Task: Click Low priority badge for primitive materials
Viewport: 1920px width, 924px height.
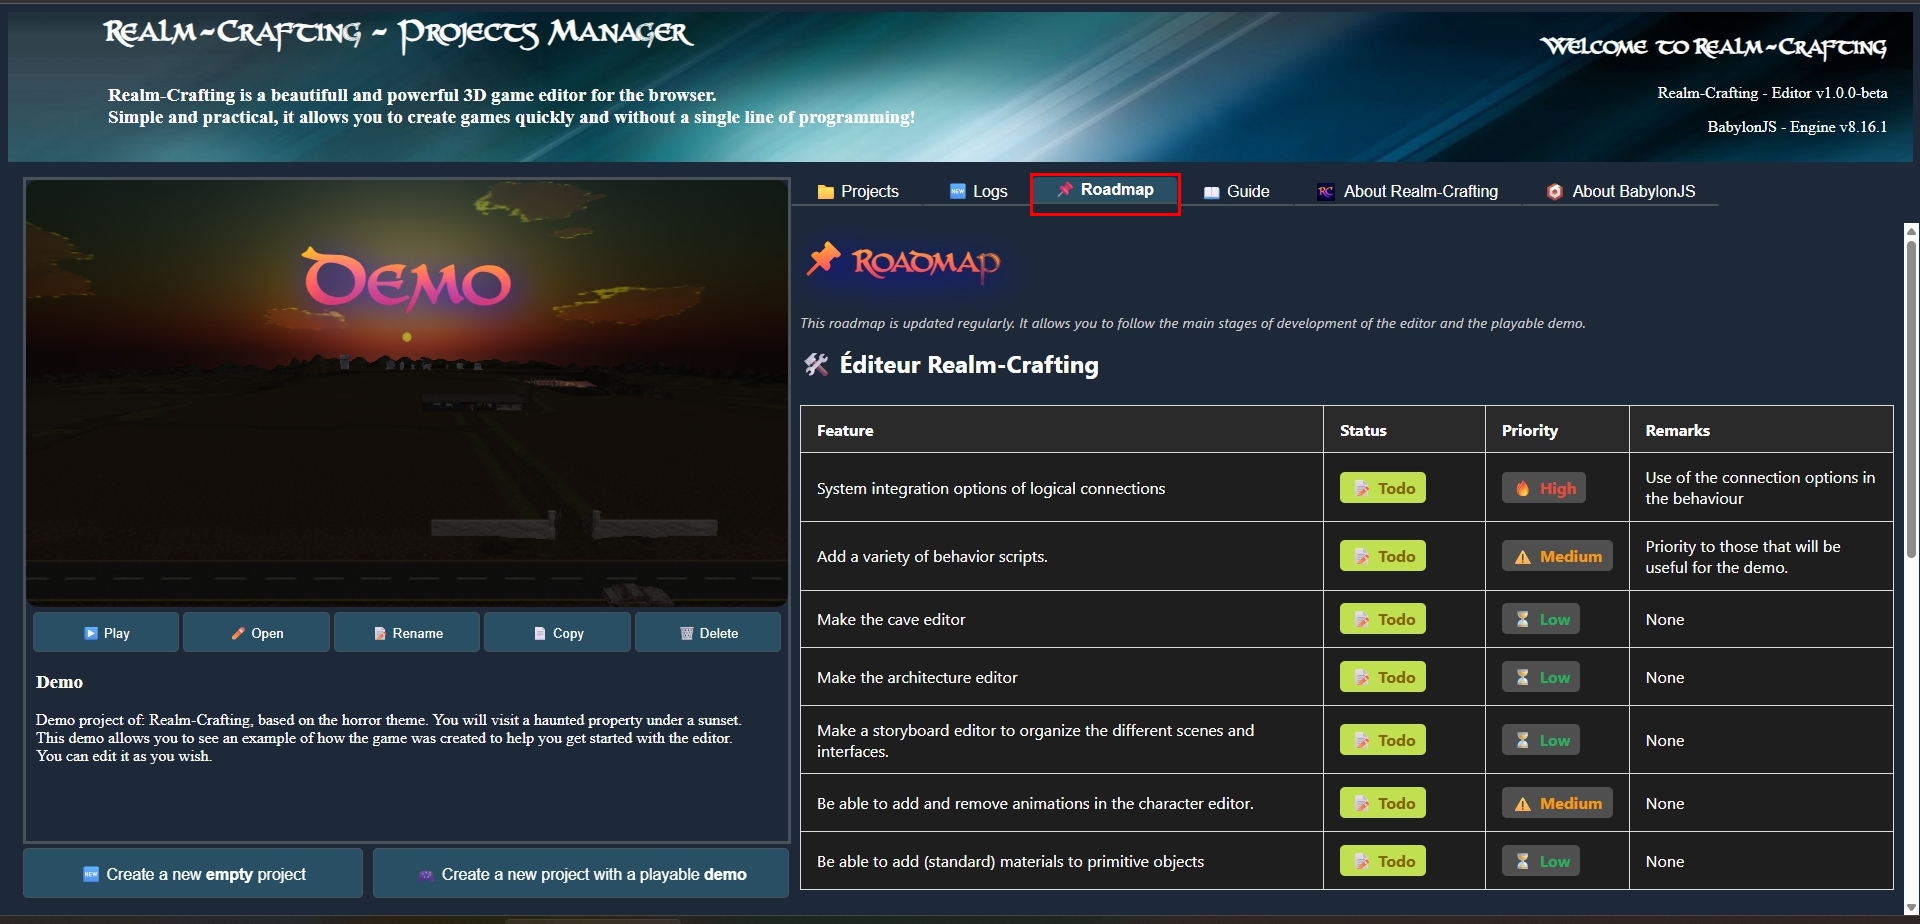Action: (1541, 861)
